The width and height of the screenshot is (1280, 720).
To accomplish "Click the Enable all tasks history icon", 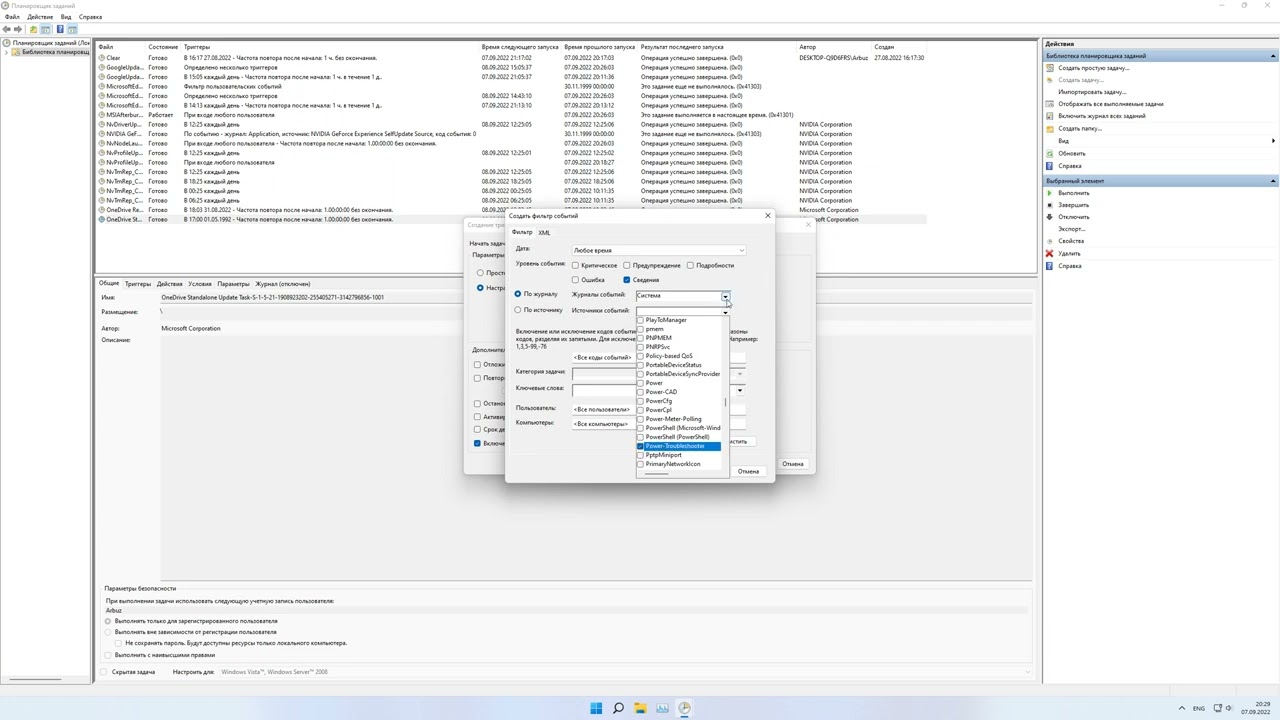I will pyautogui.click(x=1050, y=116).
